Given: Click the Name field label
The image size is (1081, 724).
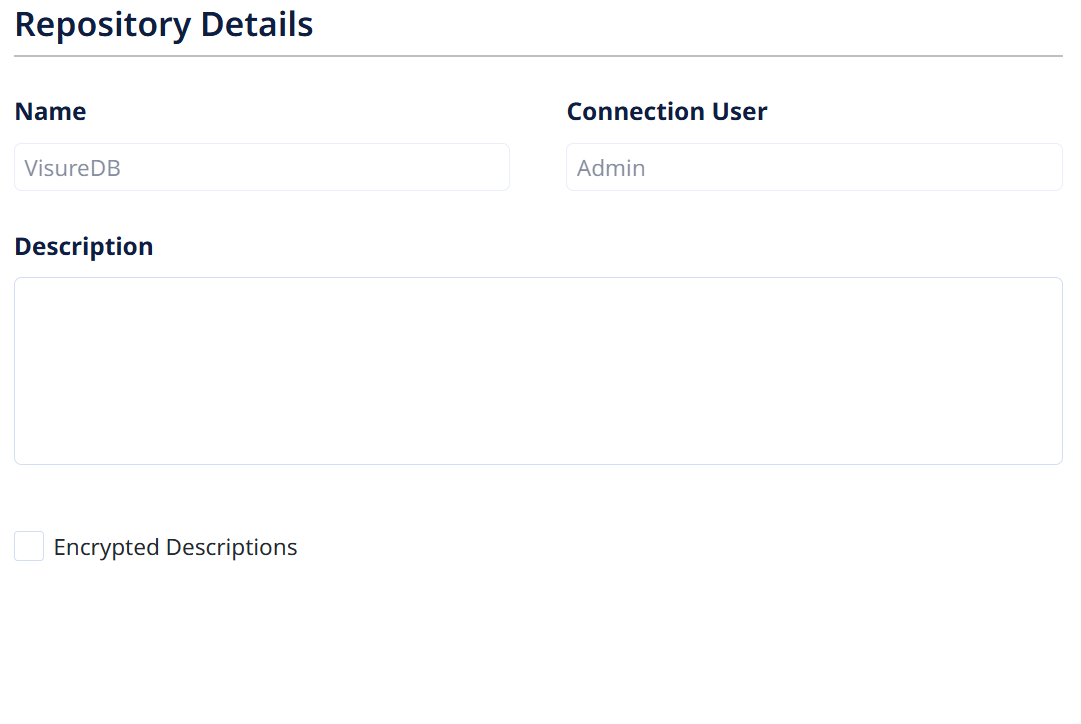Looking at the screenshot, I should point(50,112).
